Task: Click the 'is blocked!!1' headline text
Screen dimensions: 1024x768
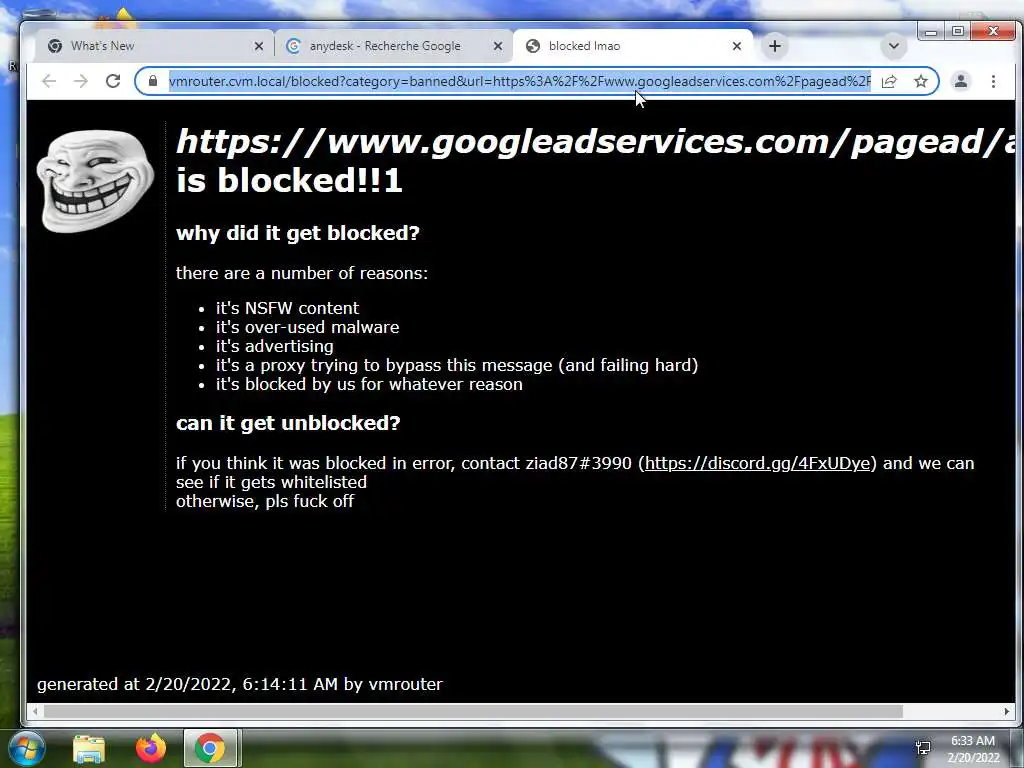Action: coord(289,181)
